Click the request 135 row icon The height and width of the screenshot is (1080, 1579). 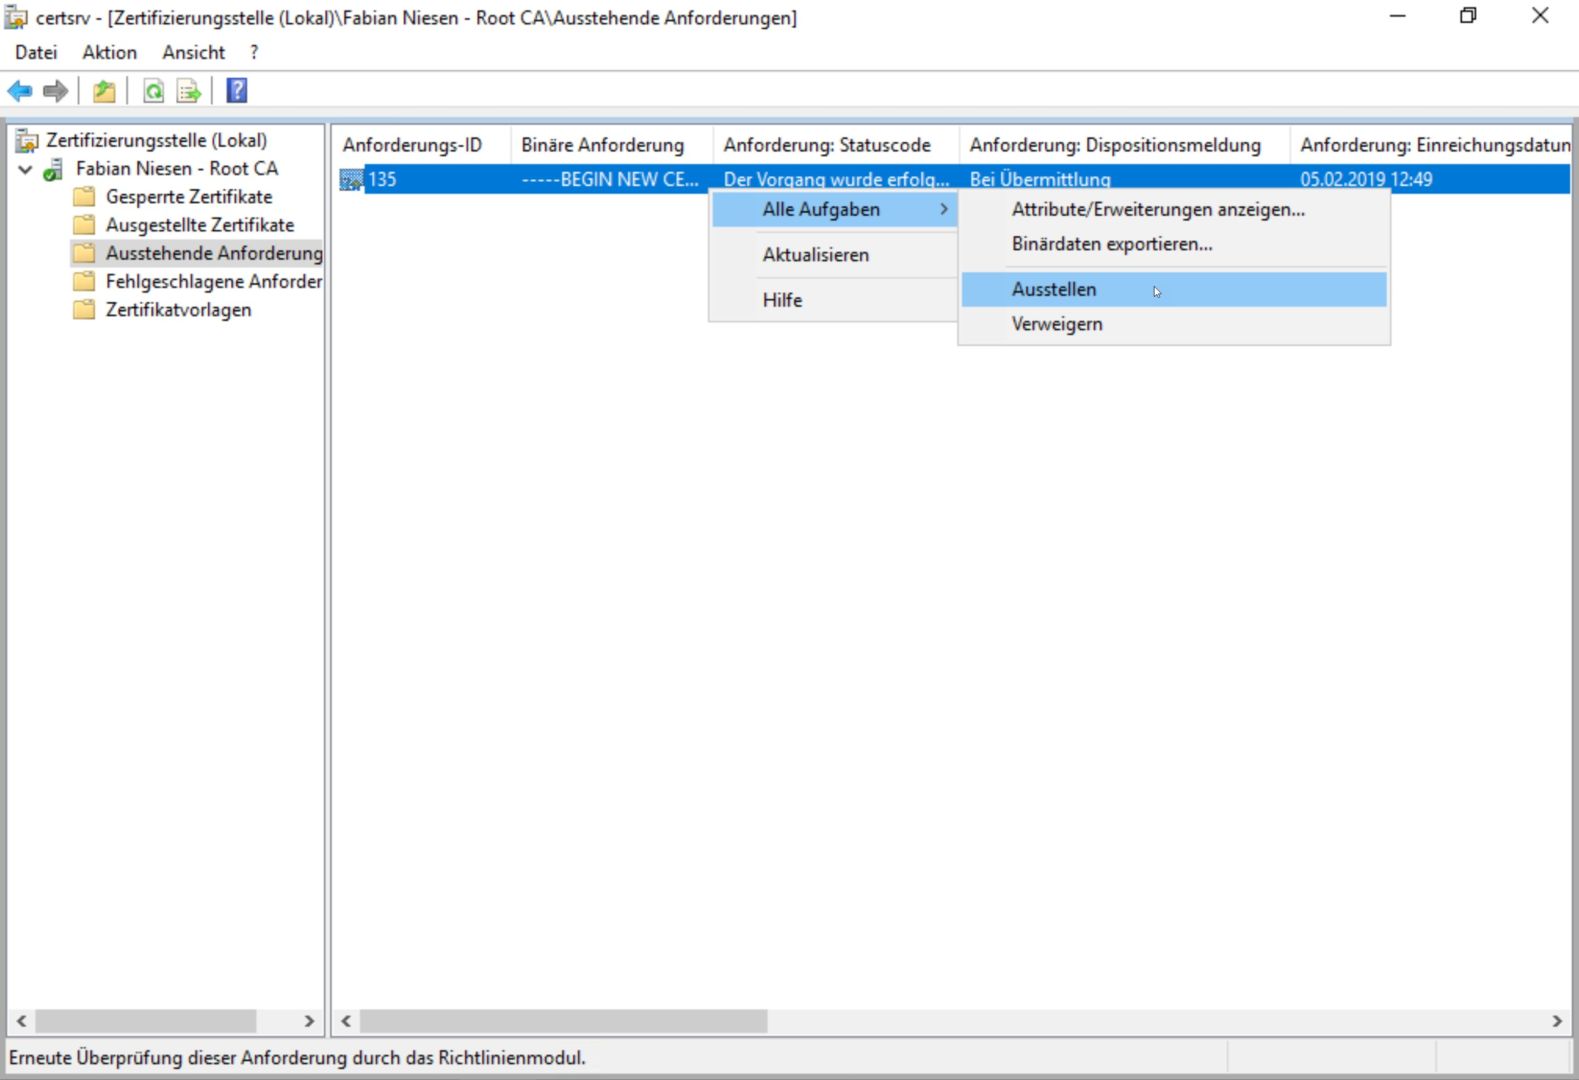(x=351, y=180)
